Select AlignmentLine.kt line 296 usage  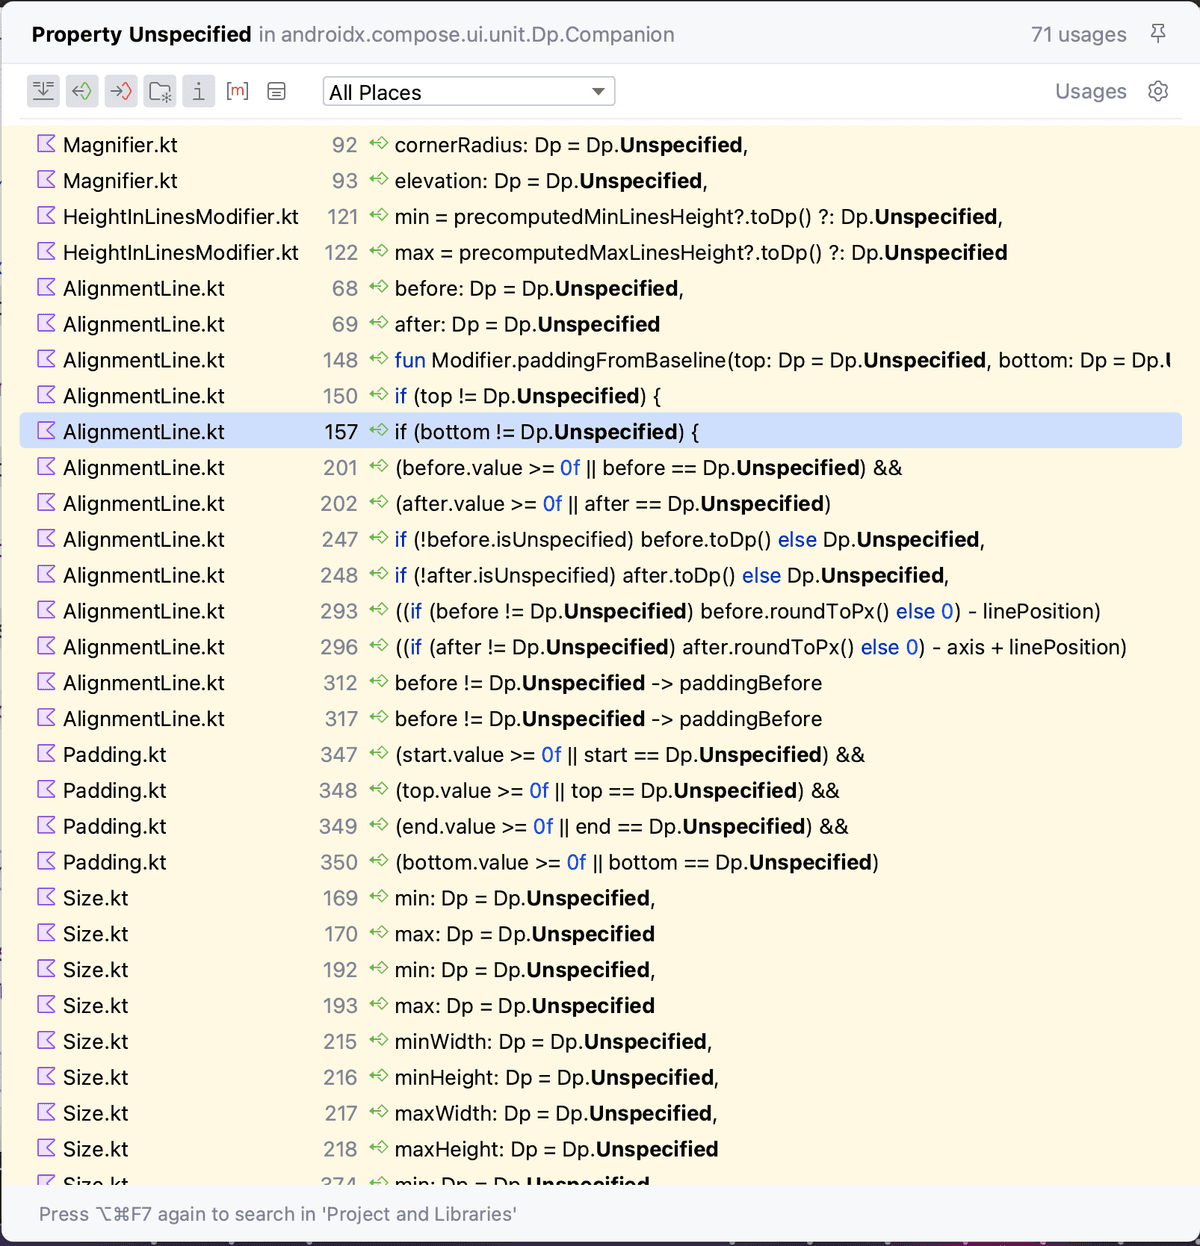[x=600, y=648]
